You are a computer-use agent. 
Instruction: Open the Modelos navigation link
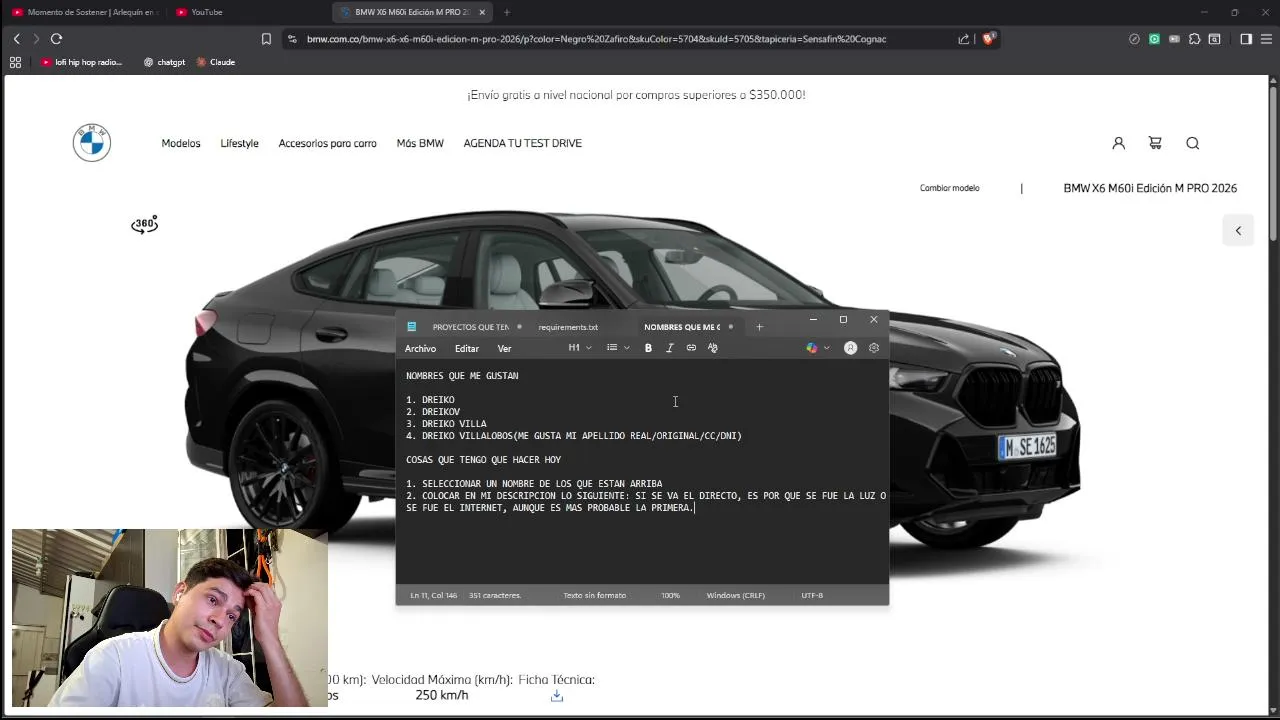click(181, 143)
